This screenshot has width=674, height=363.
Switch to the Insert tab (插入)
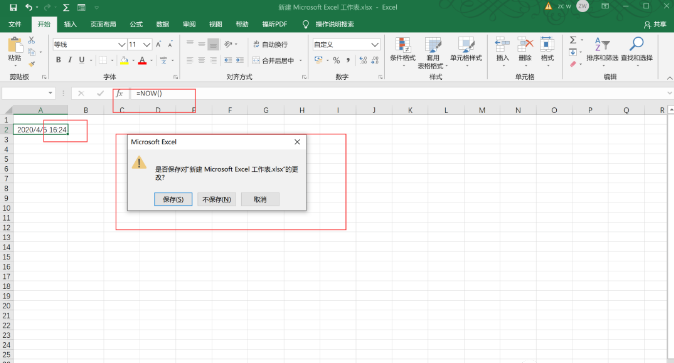(x=70, y=24)
